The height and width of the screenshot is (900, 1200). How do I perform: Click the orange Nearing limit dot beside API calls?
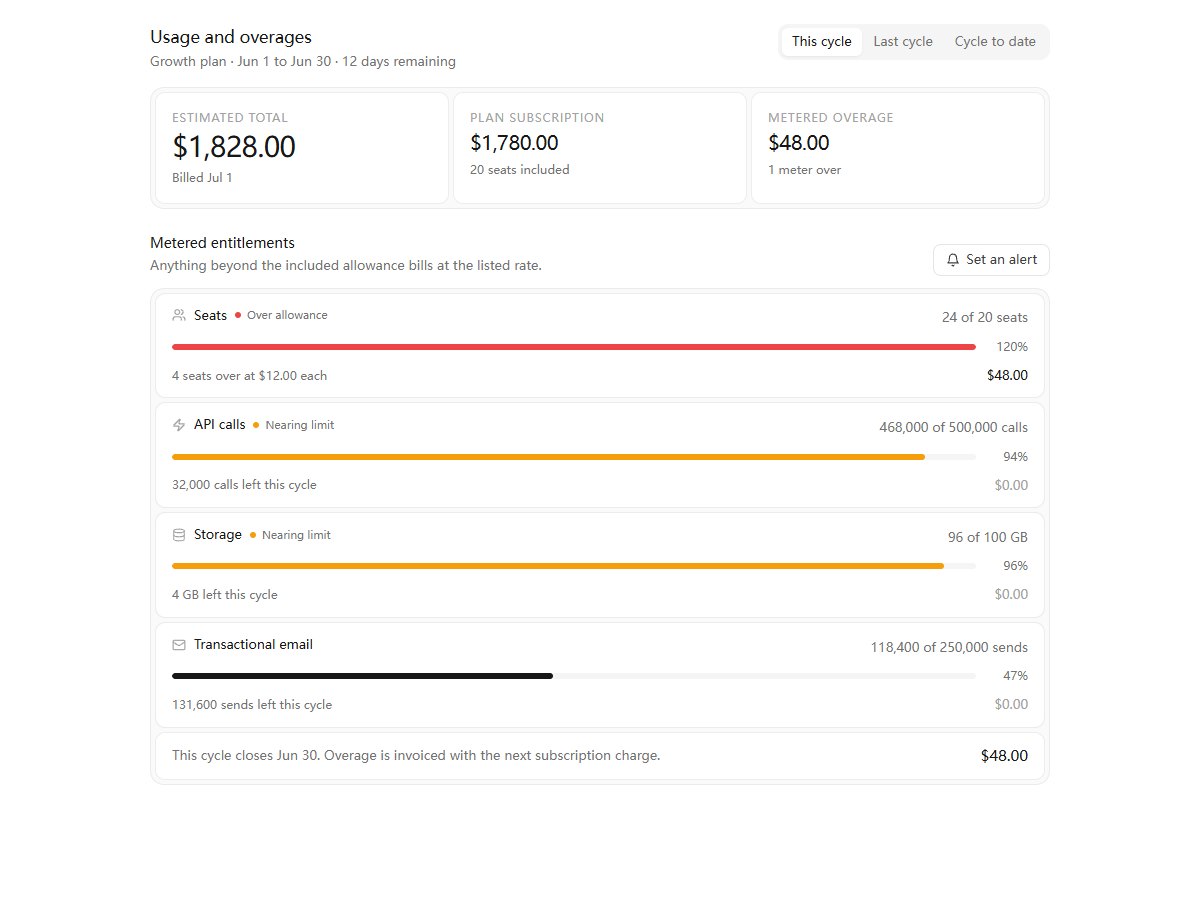coord(256,425)
